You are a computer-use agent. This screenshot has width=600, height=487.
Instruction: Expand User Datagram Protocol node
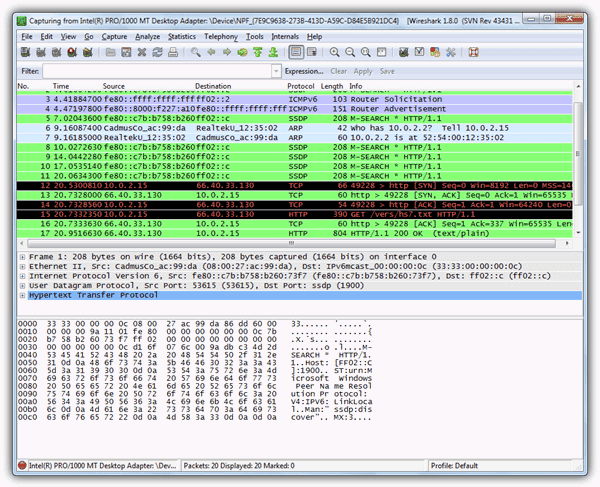(x=22, y=285)
